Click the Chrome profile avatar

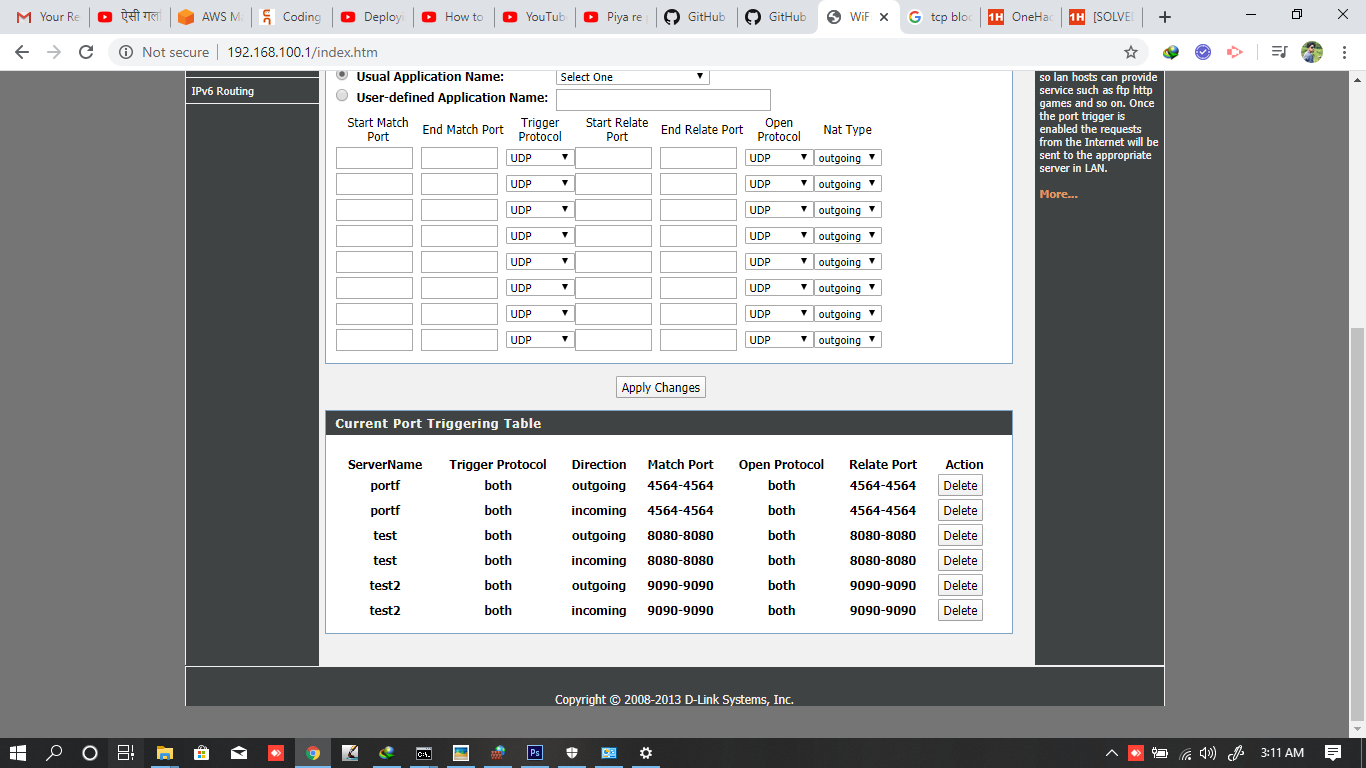coord(1312,52)
